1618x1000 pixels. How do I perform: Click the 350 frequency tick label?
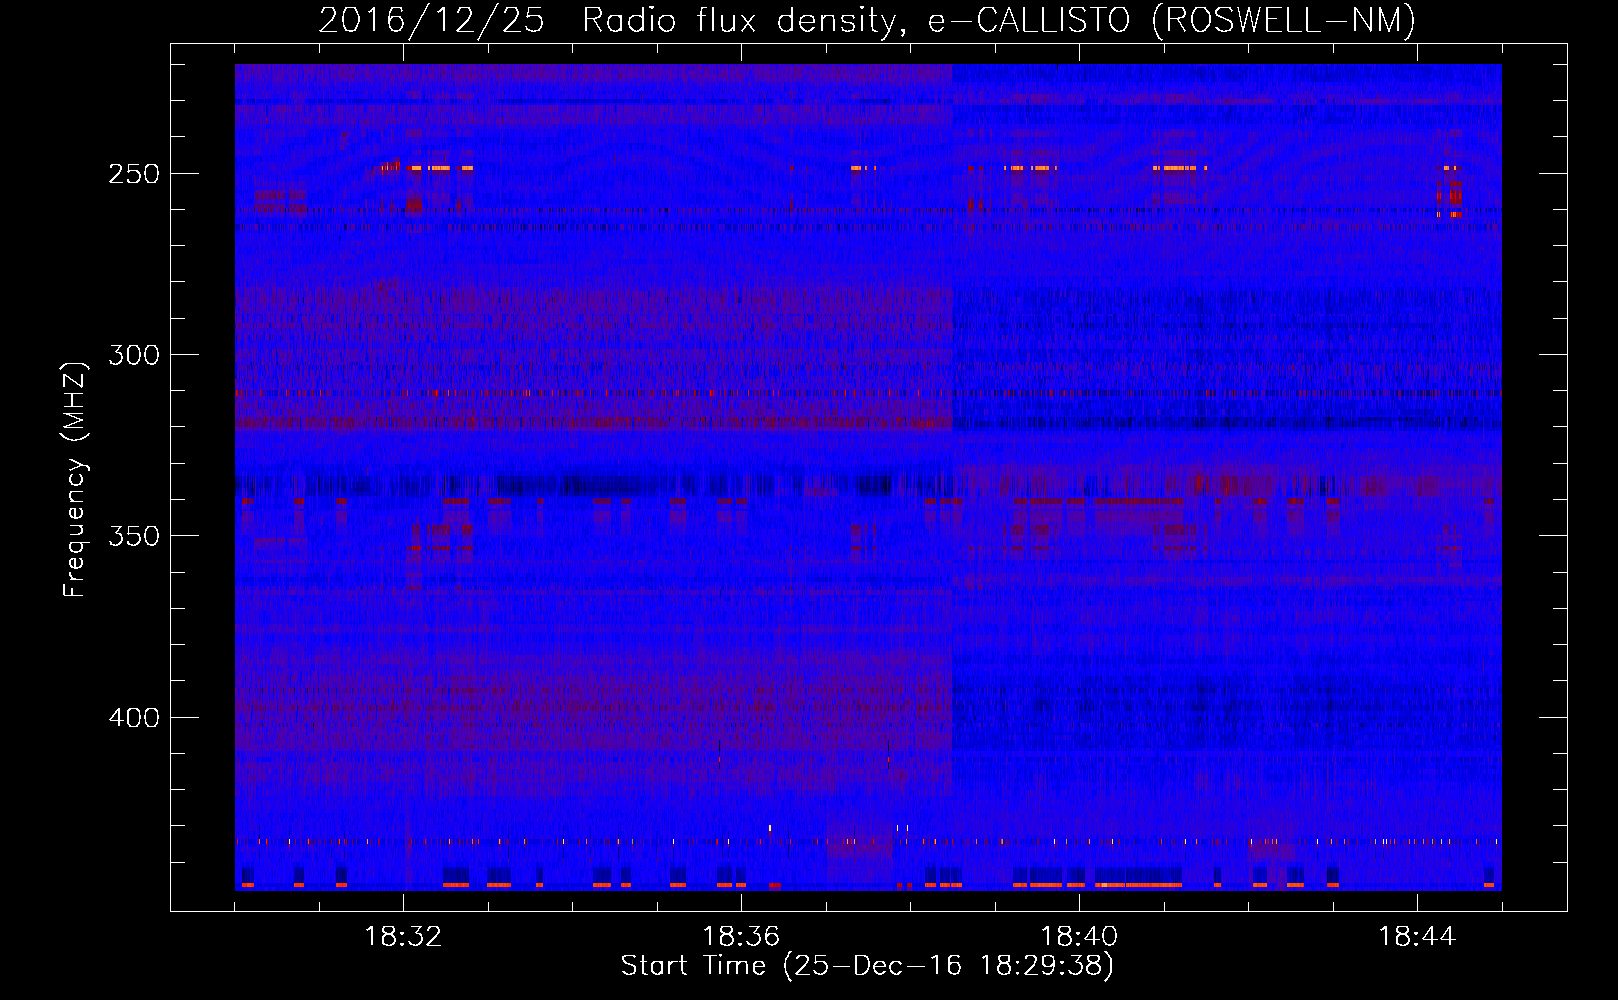[x=134, y=536]
